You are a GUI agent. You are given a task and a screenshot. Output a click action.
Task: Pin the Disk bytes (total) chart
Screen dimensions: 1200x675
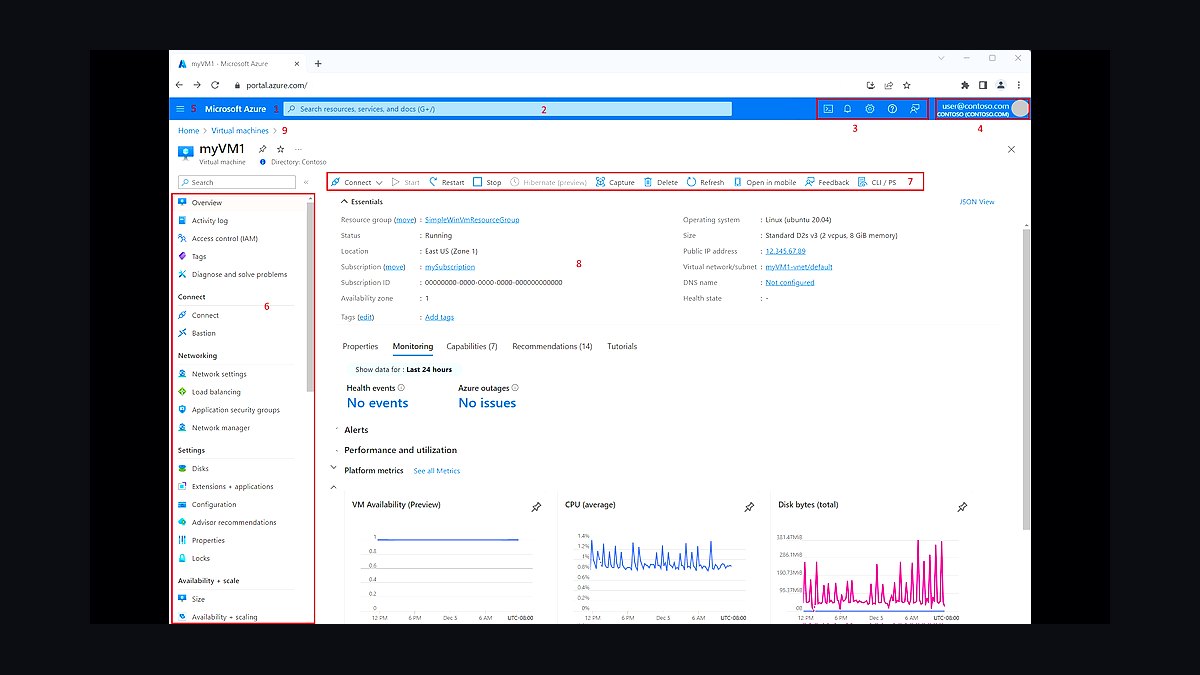[962, 508]
